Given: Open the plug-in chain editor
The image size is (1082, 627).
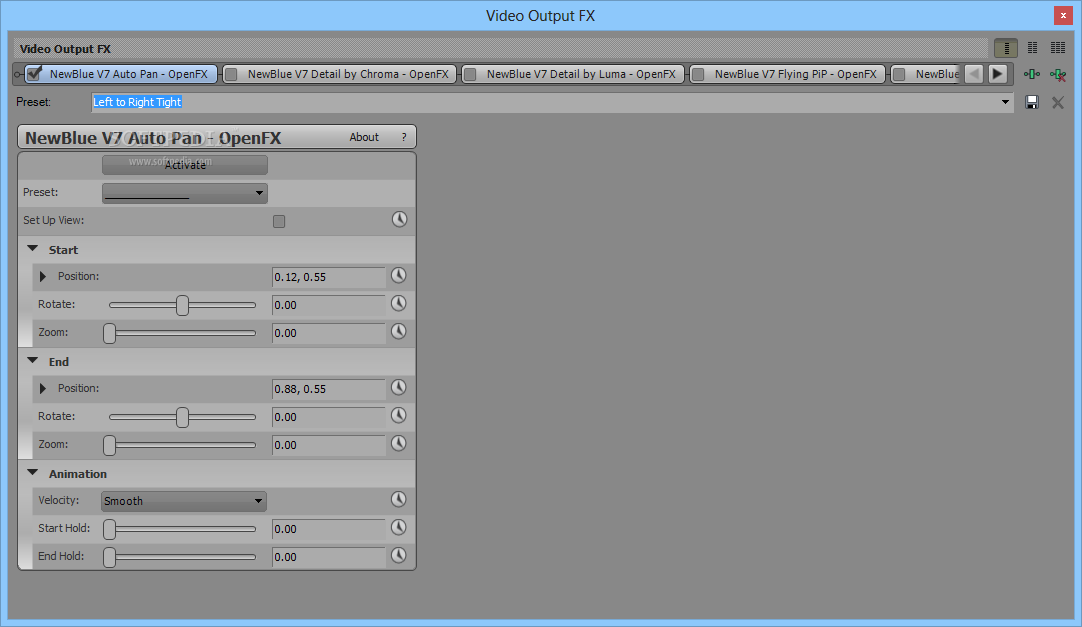Looking at the screenshot, I should click(1032, 74).
